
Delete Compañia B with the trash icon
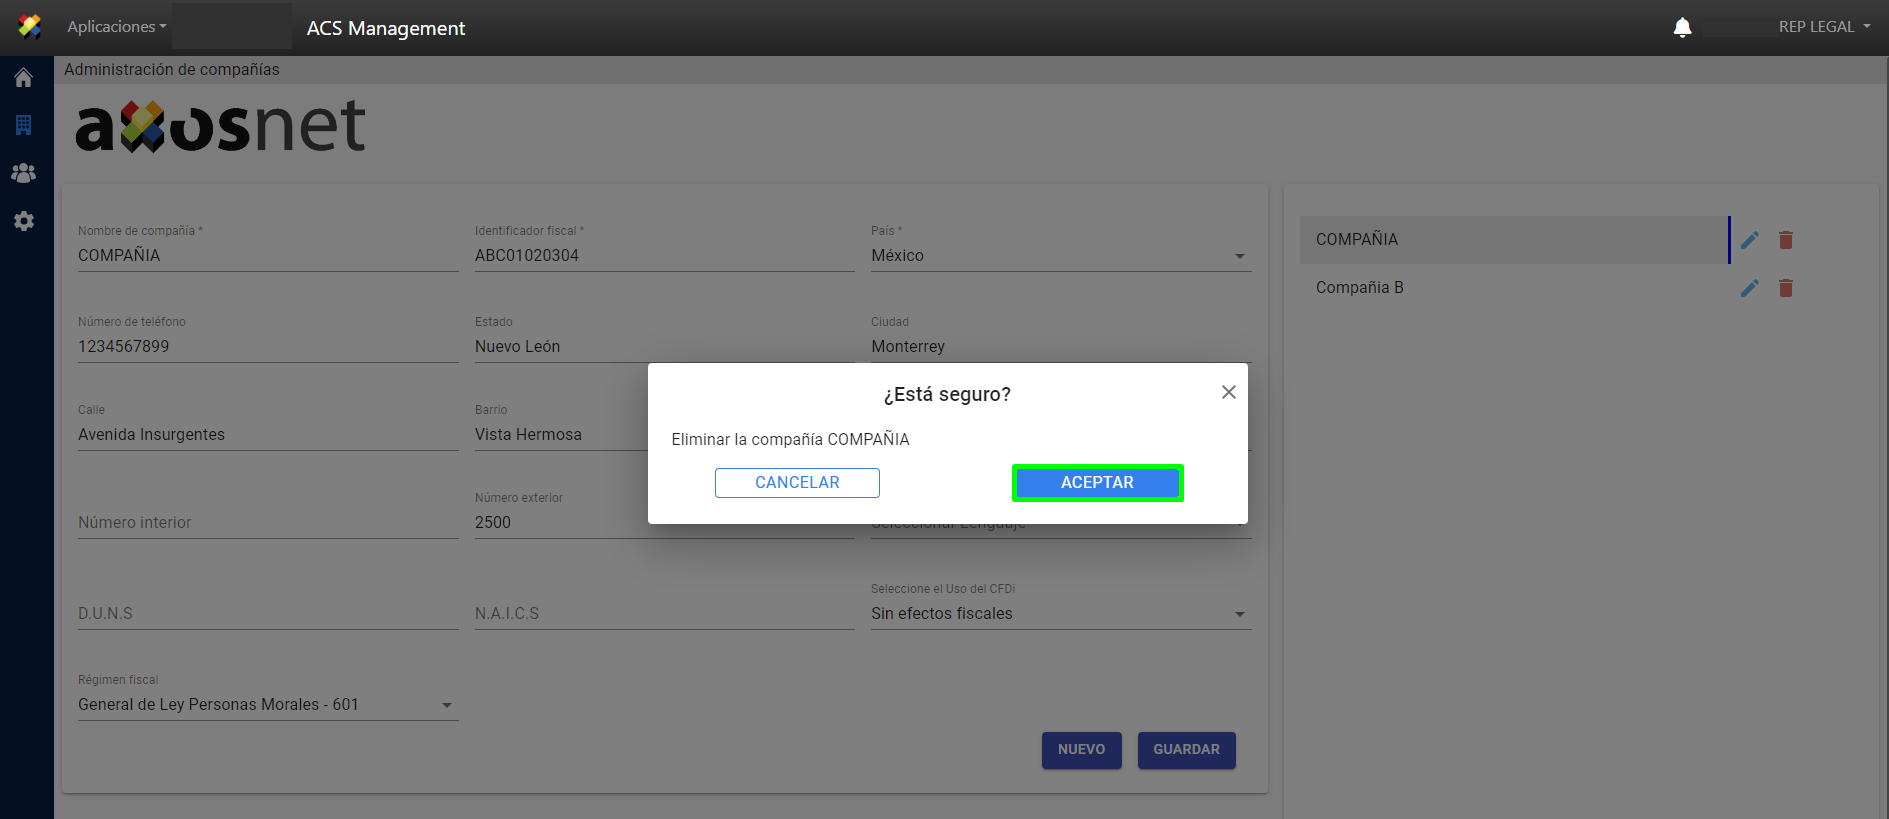(x=1785, y=288)
